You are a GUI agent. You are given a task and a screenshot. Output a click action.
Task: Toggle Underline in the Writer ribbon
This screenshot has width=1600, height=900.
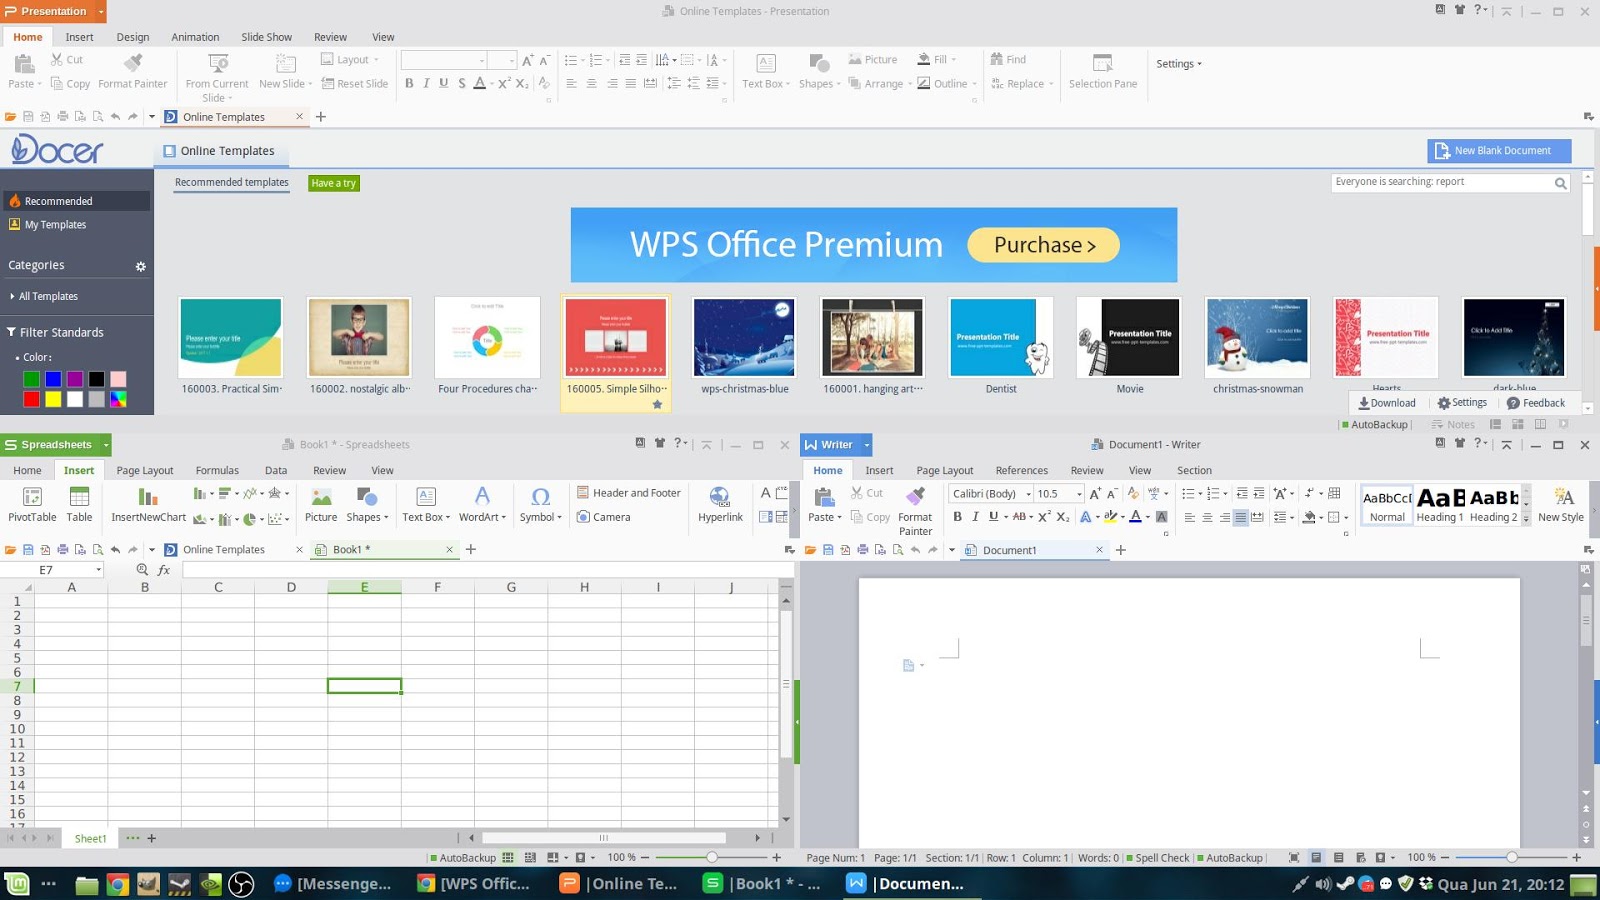(x=993, y=517)
